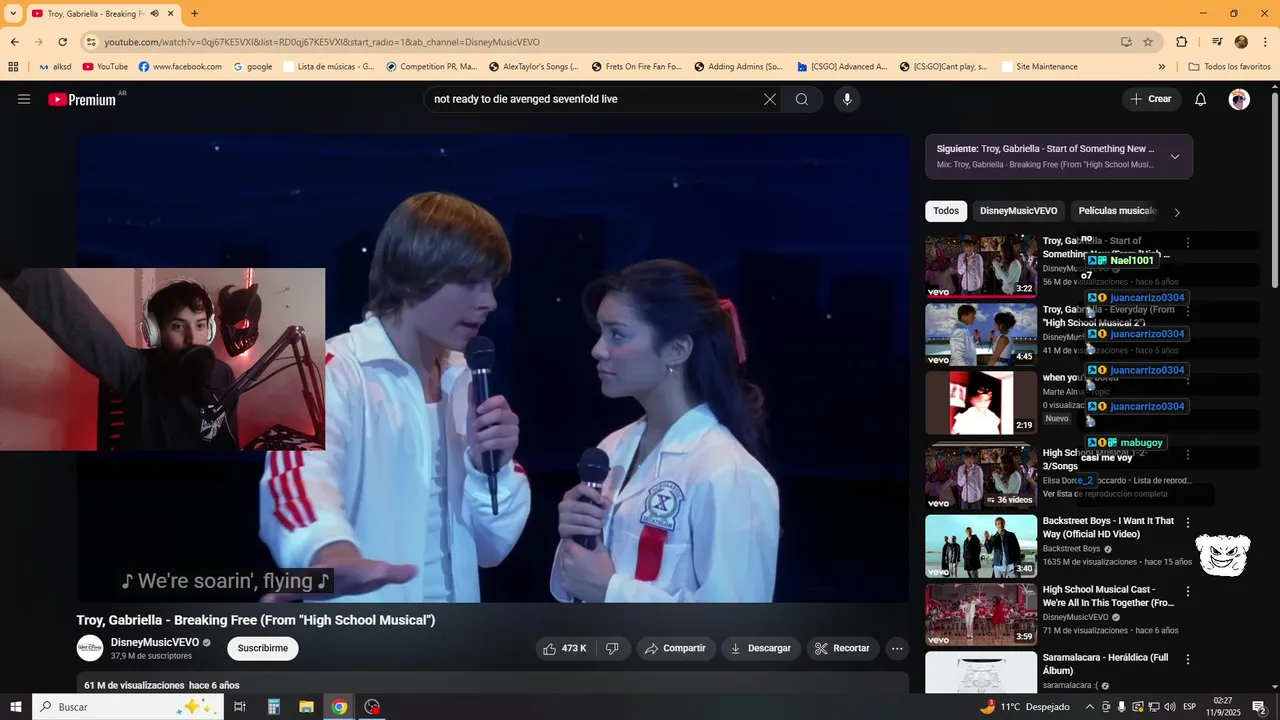Open Chrome tab search dropdown
Viewport: 1280px width, 720px height.
13,14
